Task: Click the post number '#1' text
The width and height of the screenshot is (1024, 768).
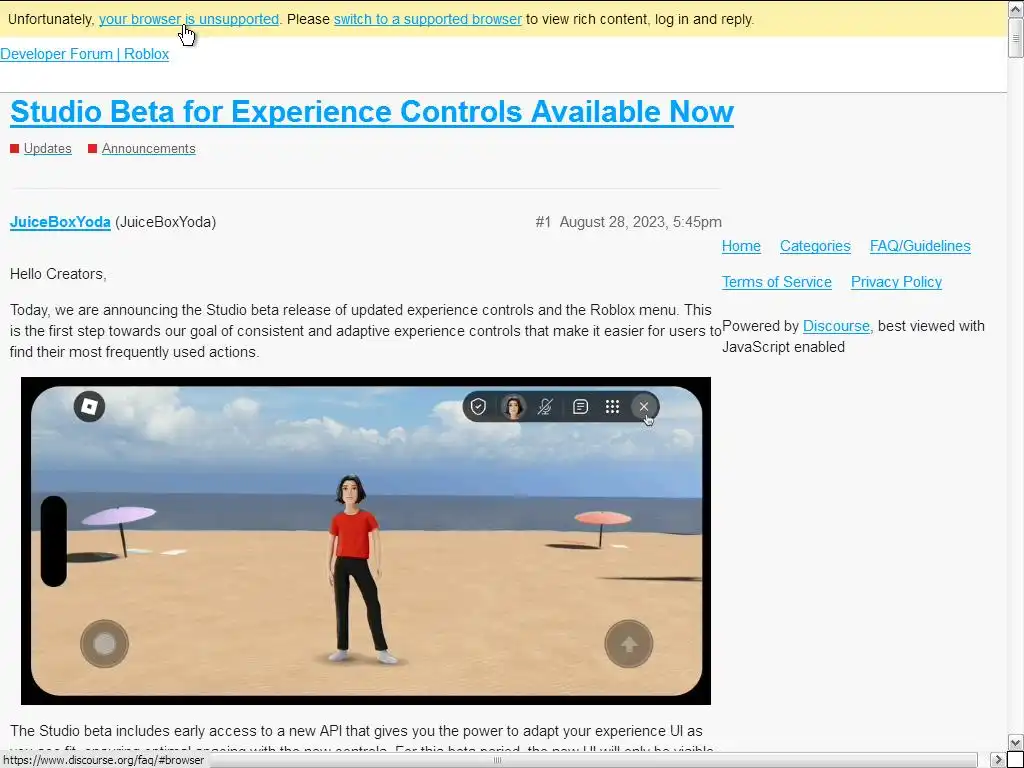Action: tap(543, 222)
